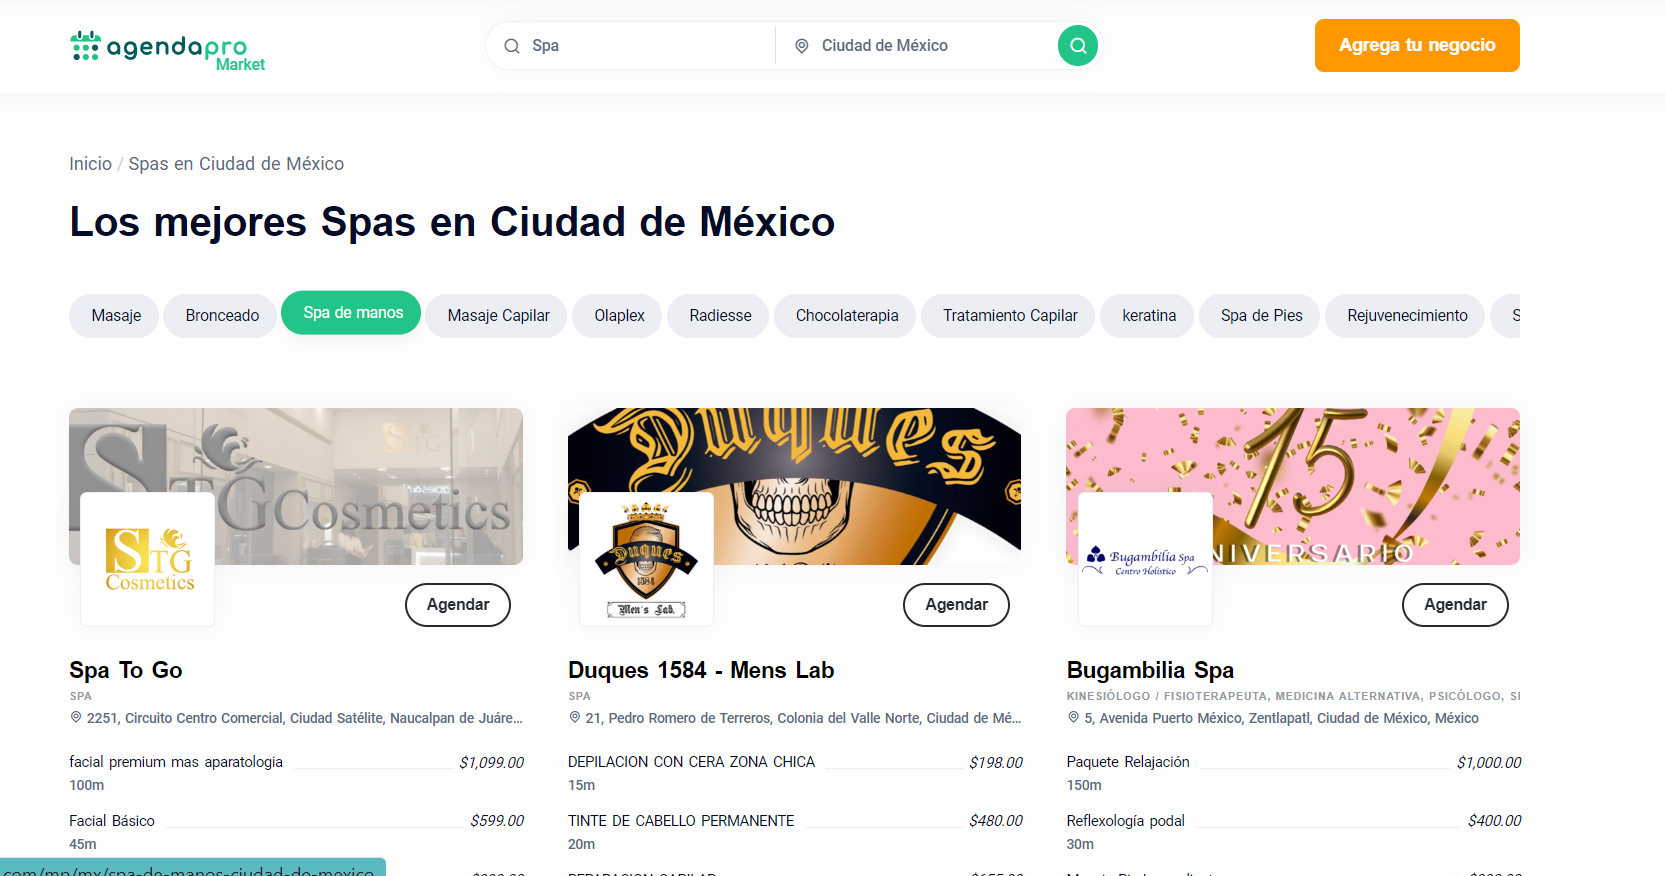Focus the Ciudad de México location field

920,46
